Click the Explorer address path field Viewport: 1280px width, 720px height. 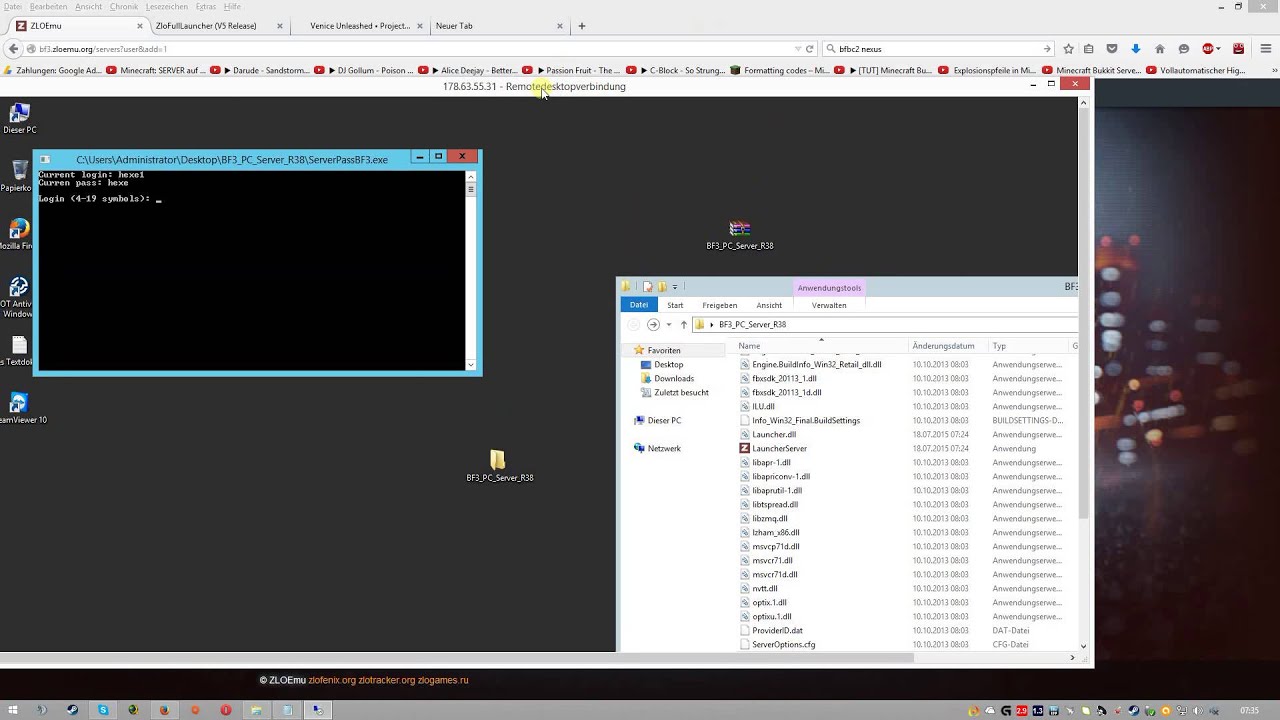point(885,324)
